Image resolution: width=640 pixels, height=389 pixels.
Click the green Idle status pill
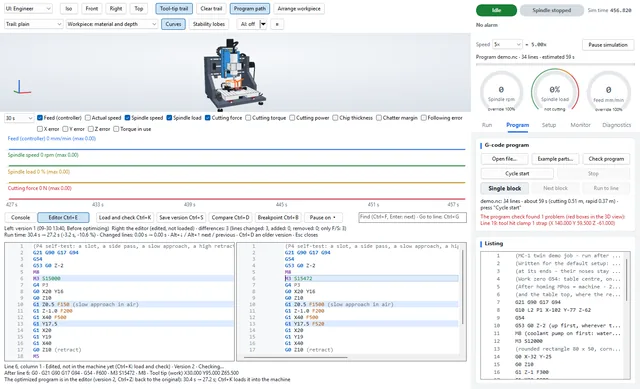click(x=496, y=10)
